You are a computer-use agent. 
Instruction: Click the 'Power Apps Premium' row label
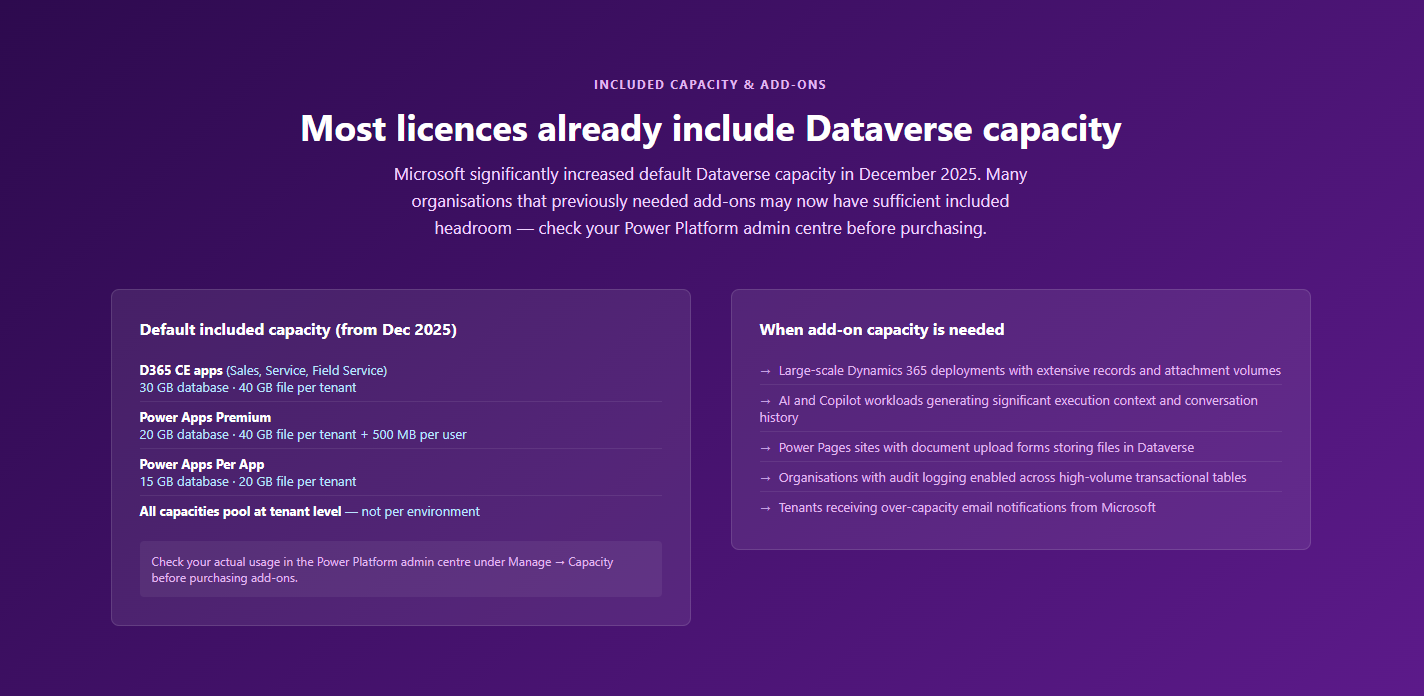(205, 417)
